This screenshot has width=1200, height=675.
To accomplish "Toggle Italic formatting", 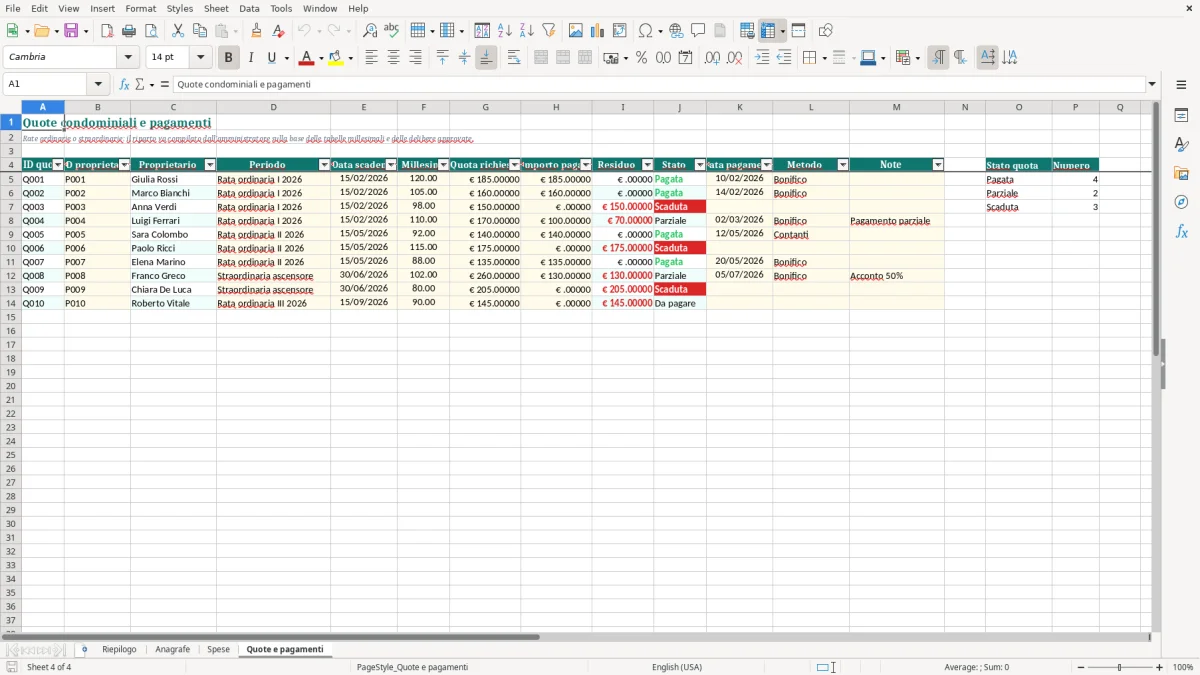I will [251, 58].
